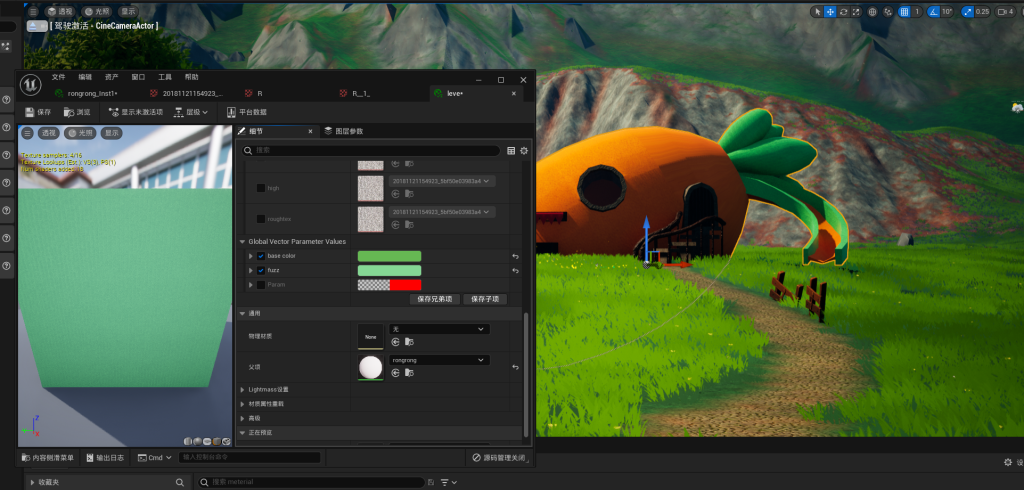Toggle 显示未激活项 show inactive button

pos(136,112)
